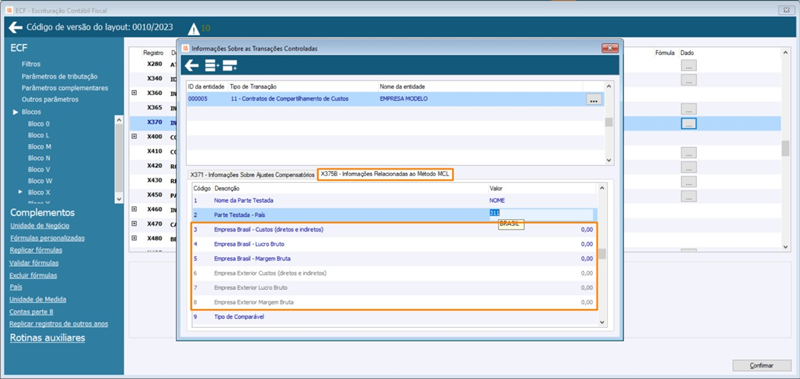Click the Confirmar button
Image resolution: width=800 pixels, height=379 pixels.
click(762, 366)
